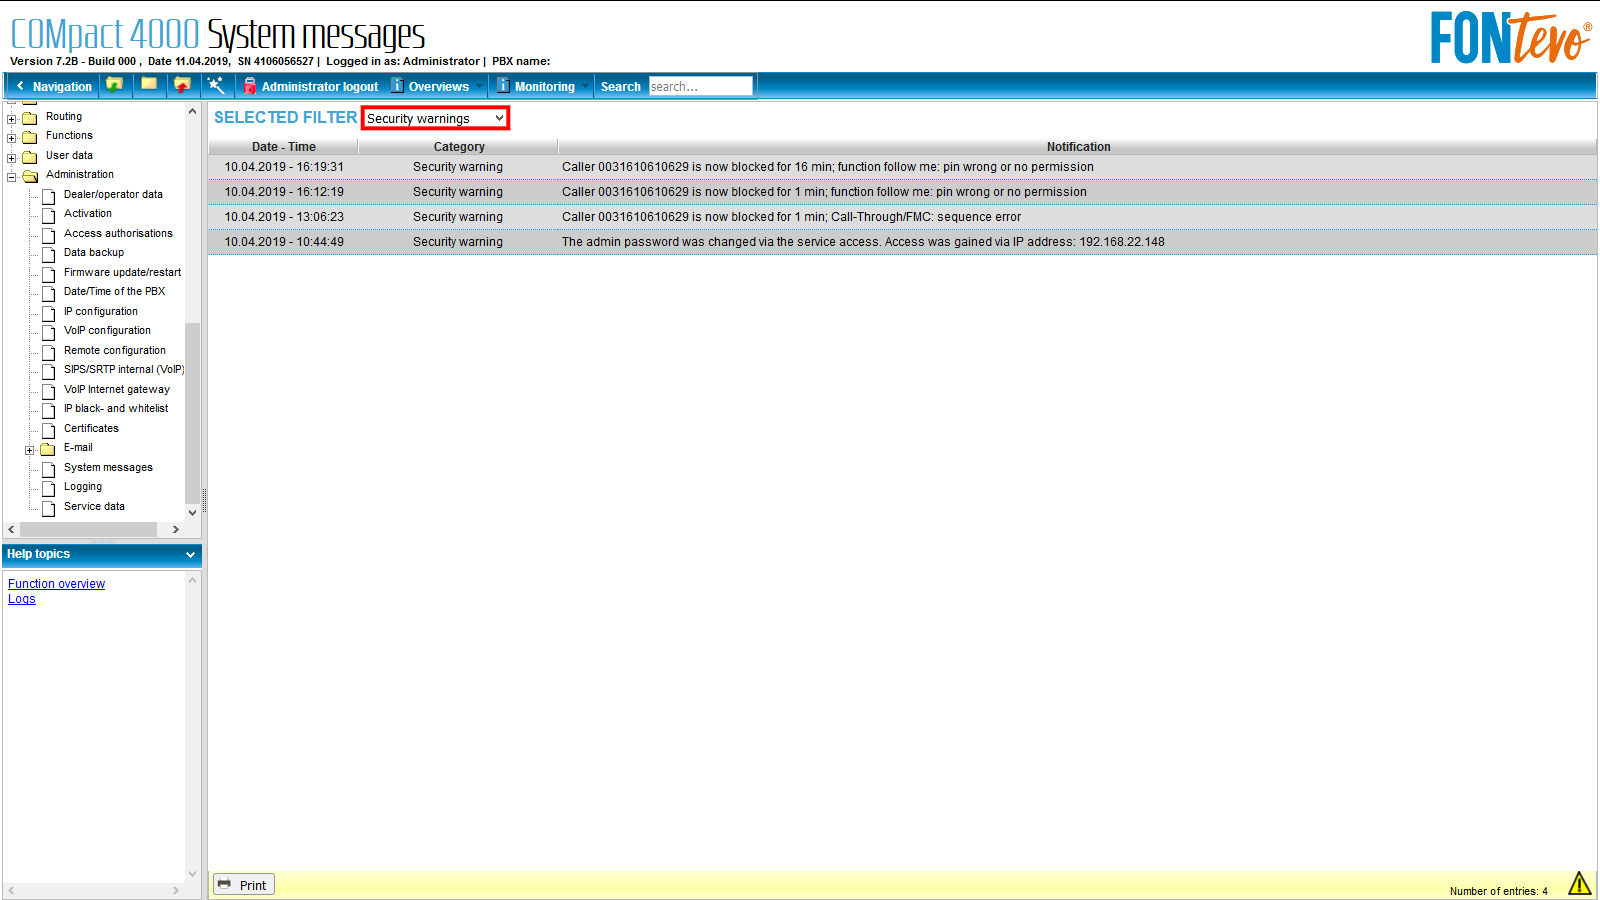Click the Search label in toolbar
1600x900 pixels.
pos(620,87)
